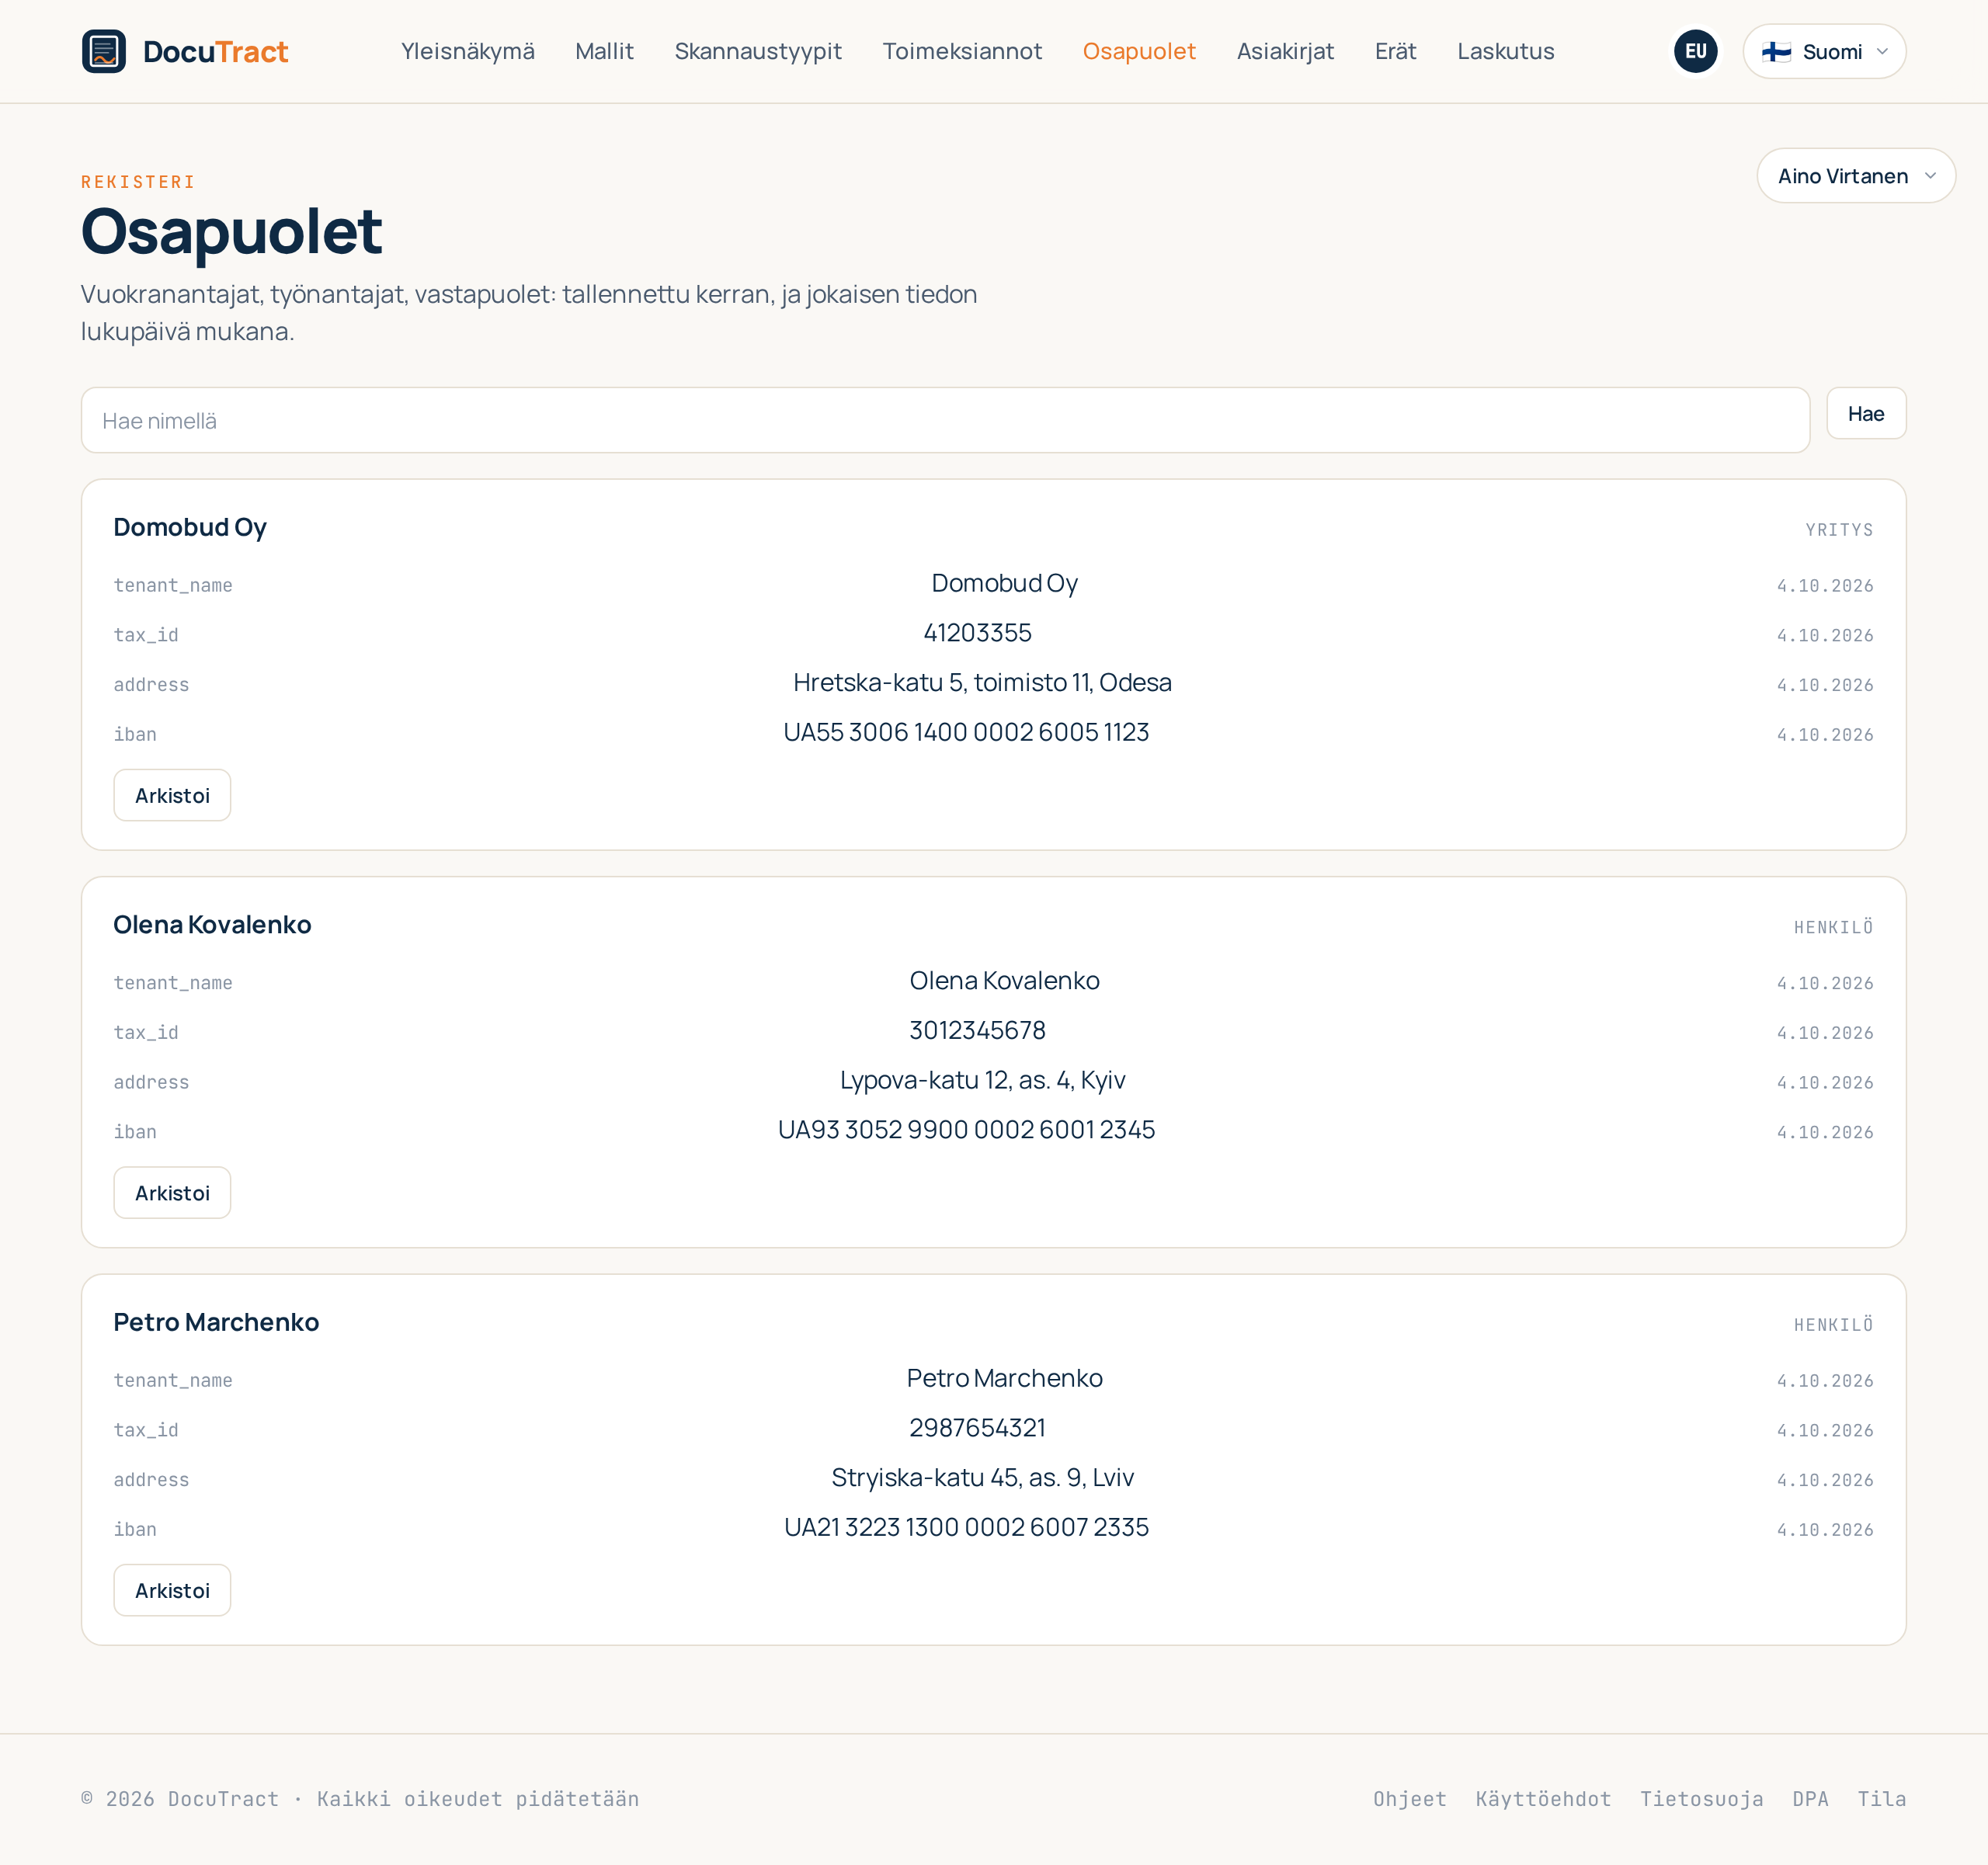1988x1865 pixels.
Task: Open the Erät section
Action: (x=1395, y=51)
